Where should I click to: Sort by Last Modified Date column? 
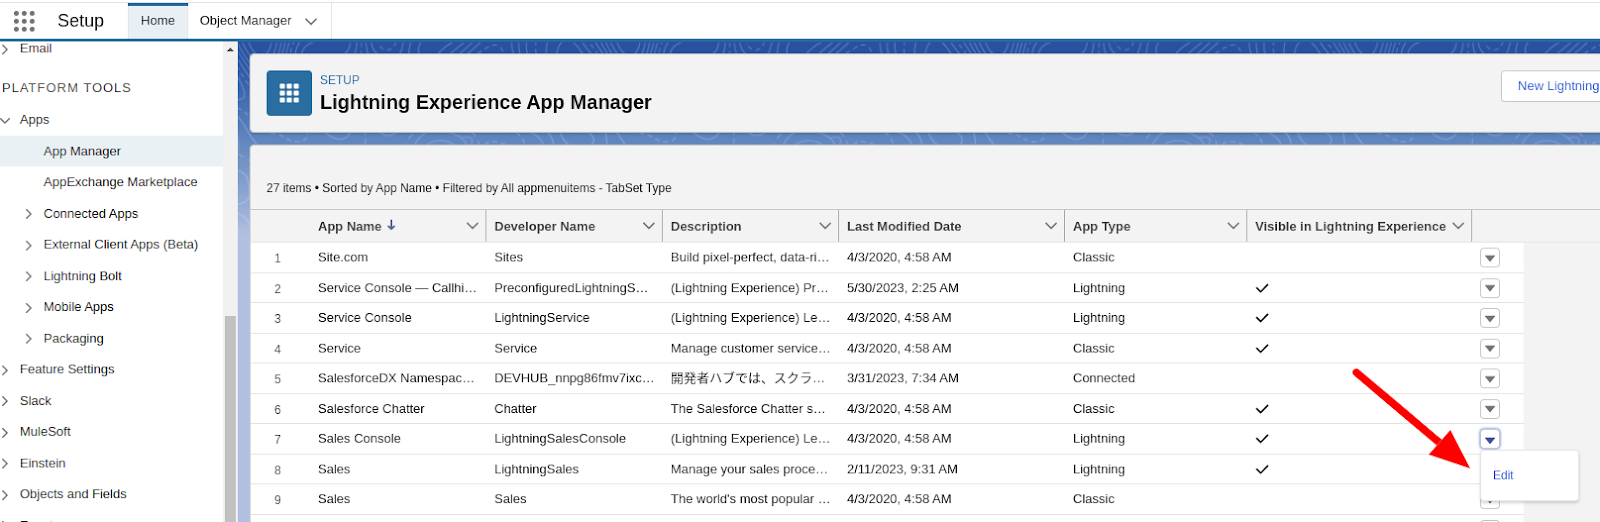coord(904,226)
